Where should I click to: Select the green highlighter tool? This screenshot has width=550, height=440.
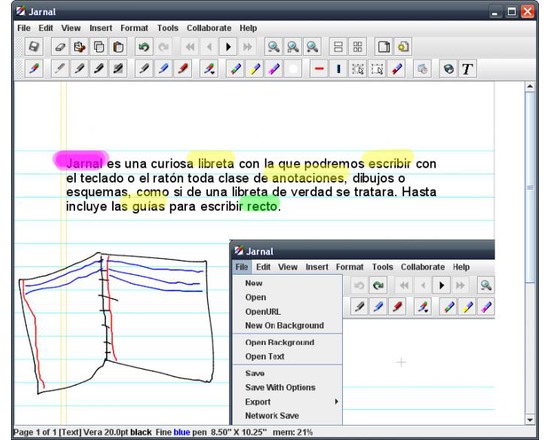click(x=235, y=69)
